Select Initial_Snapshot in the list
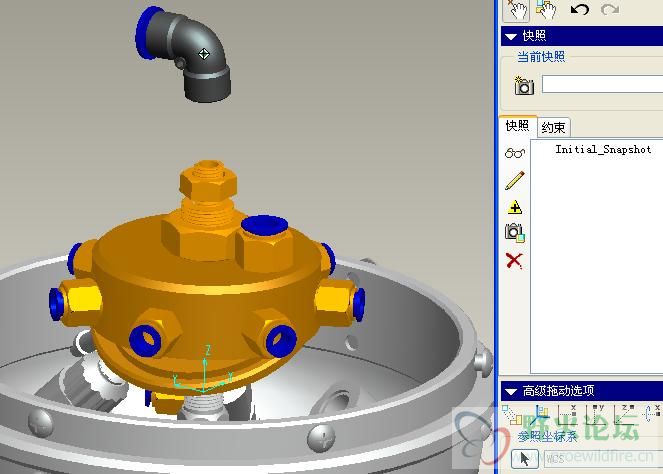 point(603,149)
